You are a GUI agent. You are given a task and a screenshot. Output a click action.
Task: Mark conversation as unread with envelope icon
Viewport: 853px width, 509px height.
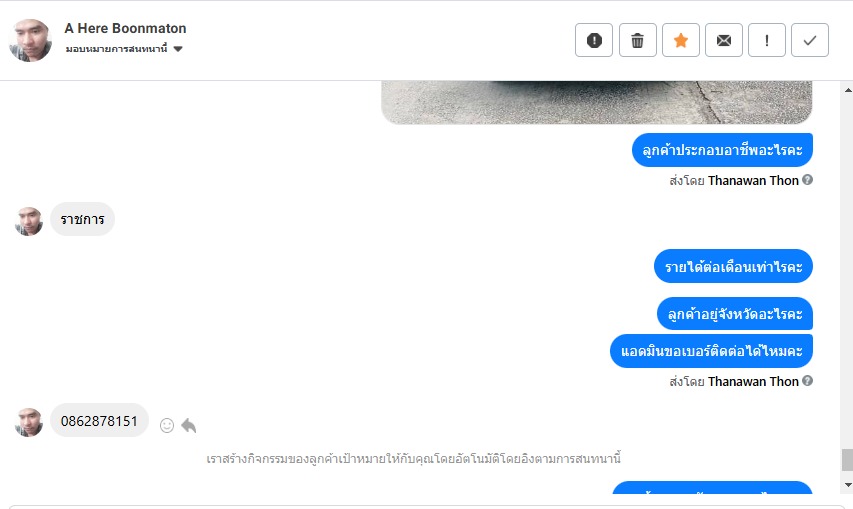click(x=724, y=40)
